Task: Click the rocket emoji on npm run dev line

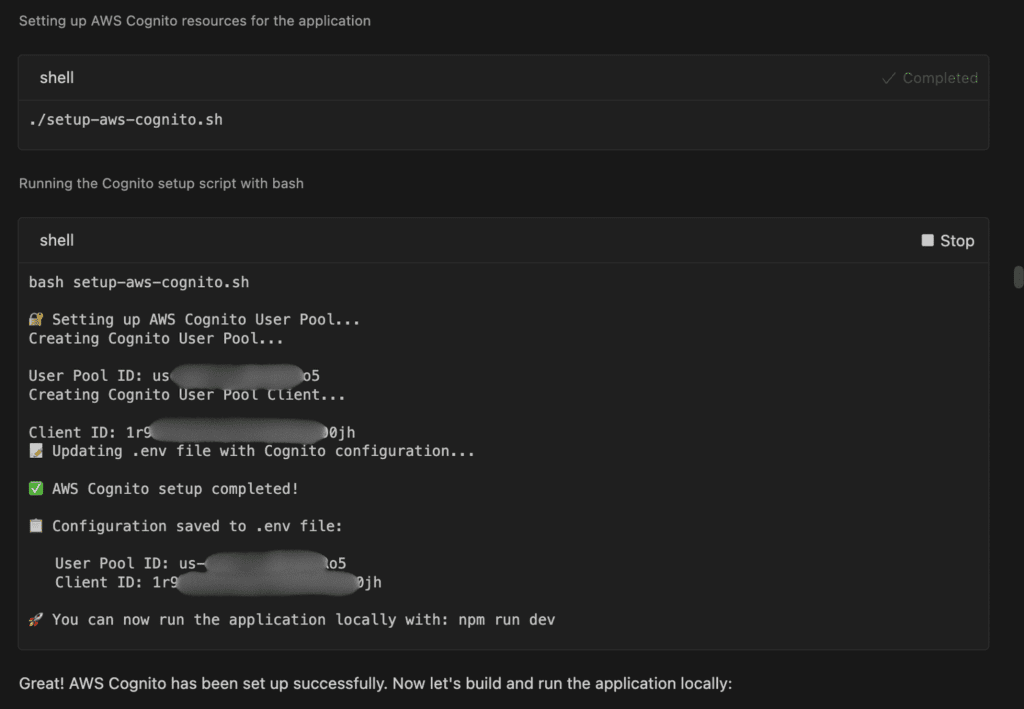Action: [x=35, y=620]
